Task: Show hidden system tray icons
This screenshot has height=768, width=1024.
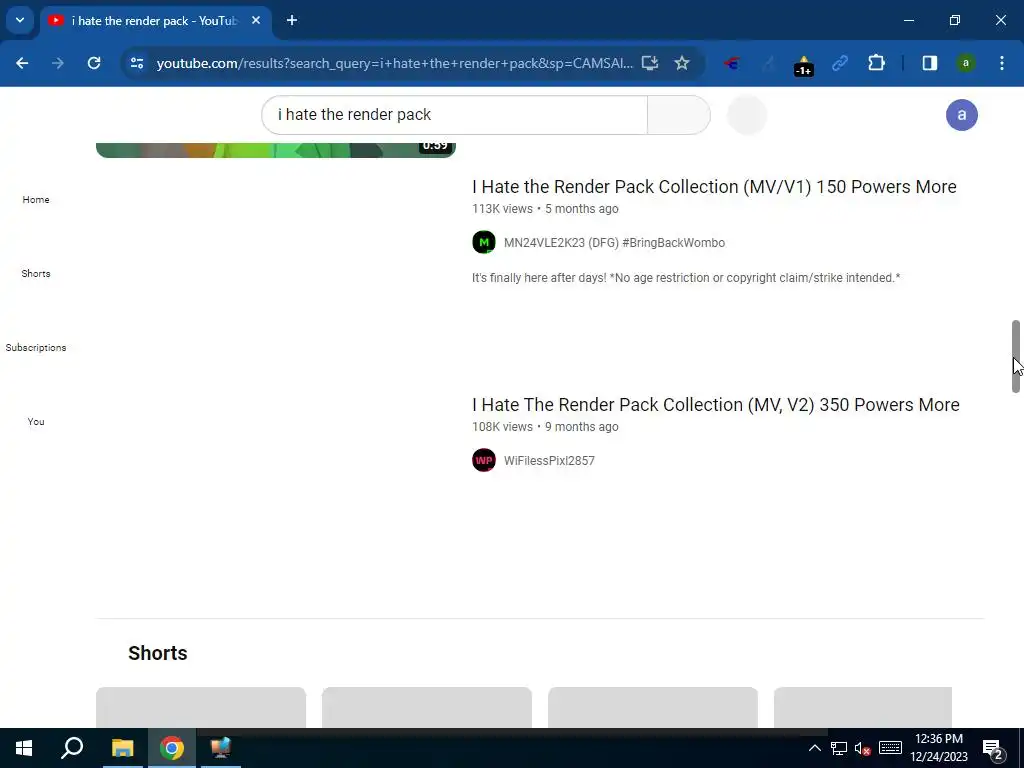Action: point(814,748)
